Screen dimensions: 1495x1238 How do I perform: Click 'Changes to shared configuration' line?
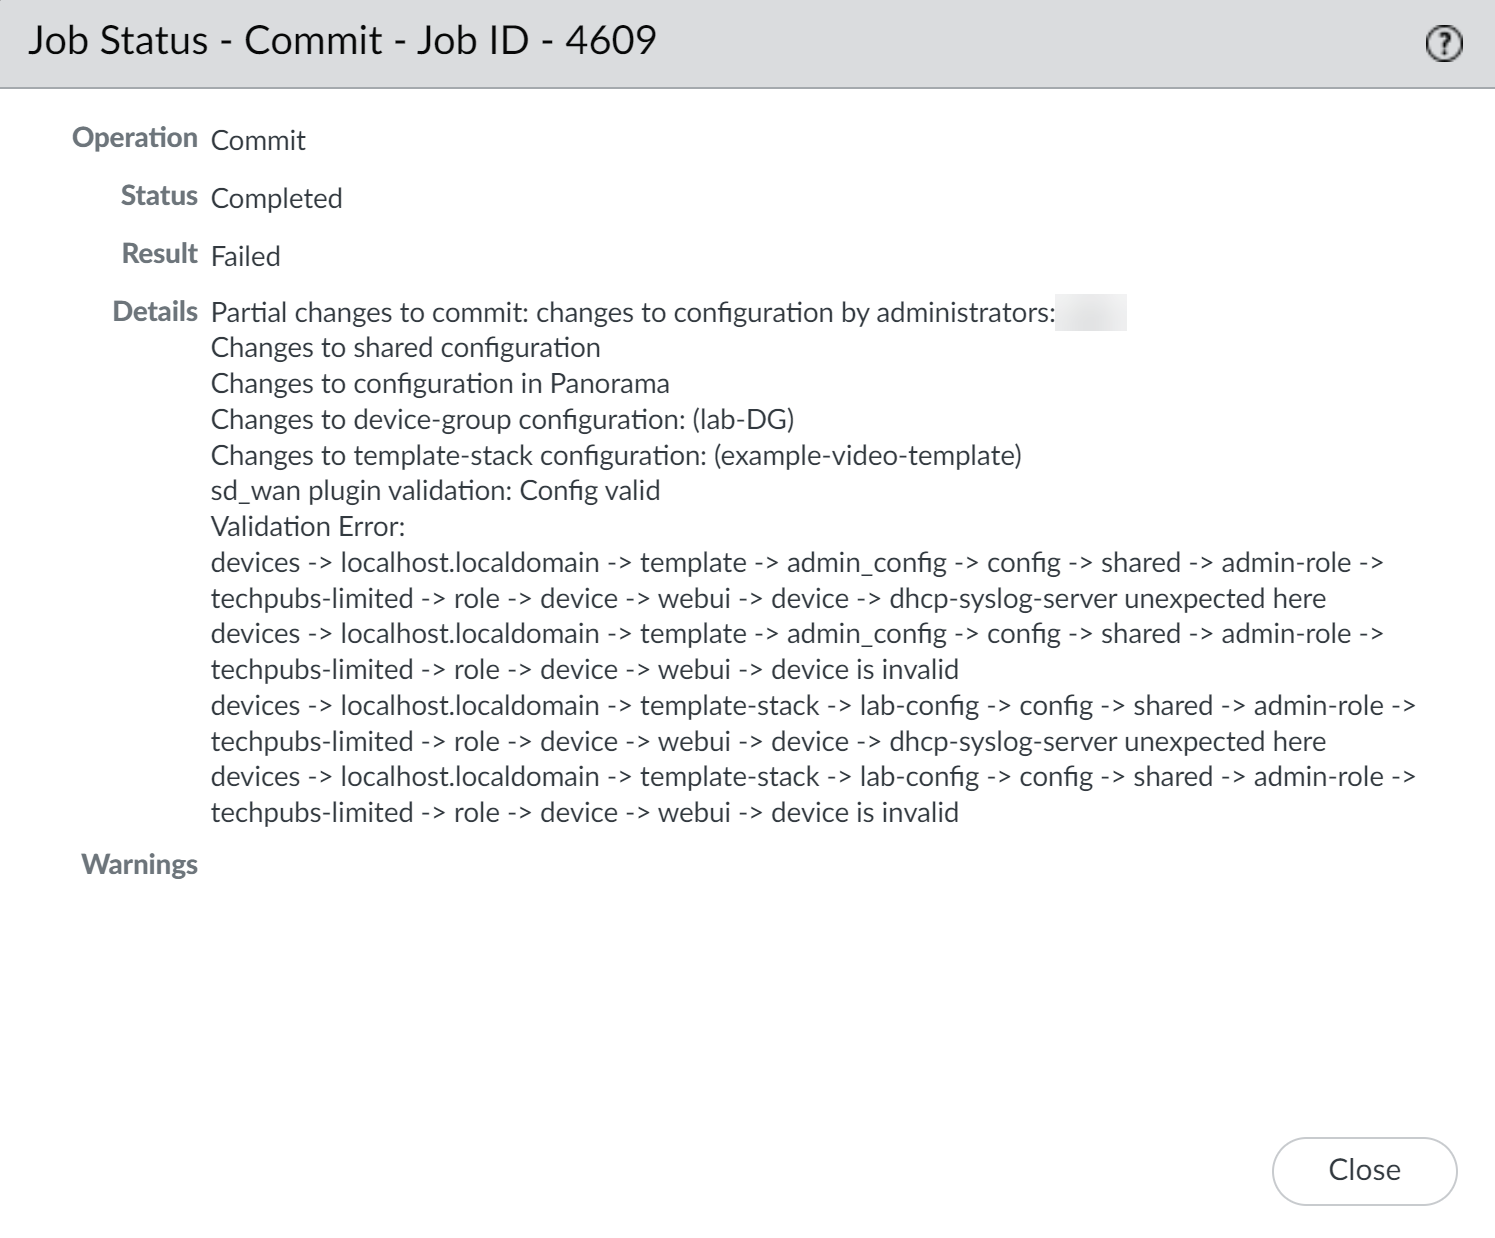[405, 348]
